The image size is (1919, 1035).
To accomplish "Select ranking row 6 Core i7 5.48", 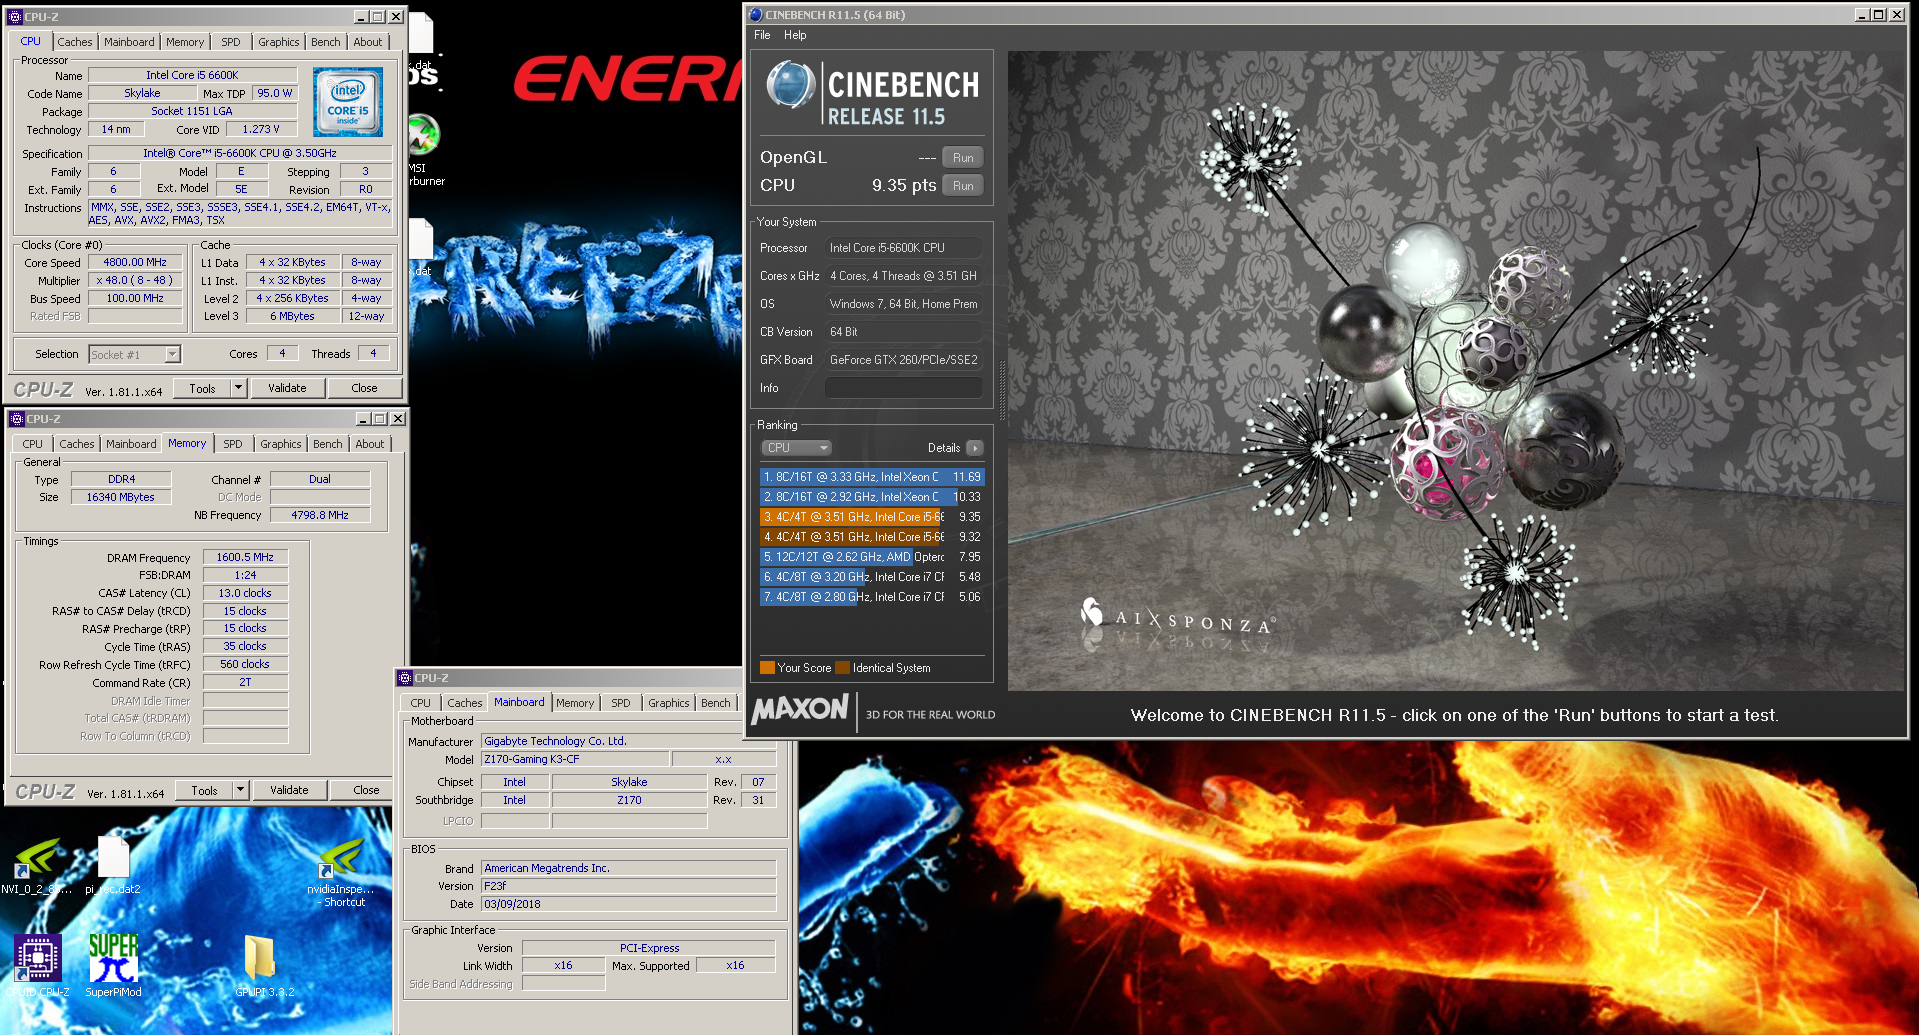I will click(x=872, y=577).
